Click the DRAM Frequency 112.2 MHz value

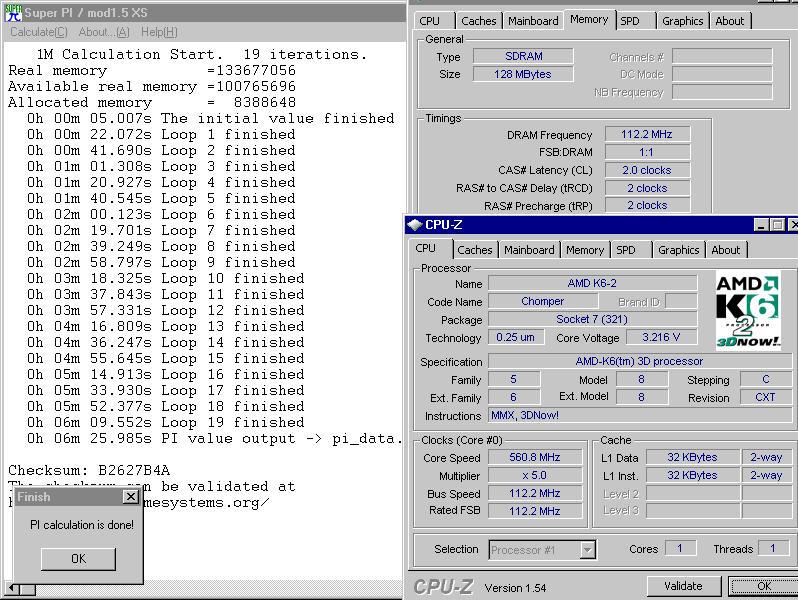coord(647,134)
